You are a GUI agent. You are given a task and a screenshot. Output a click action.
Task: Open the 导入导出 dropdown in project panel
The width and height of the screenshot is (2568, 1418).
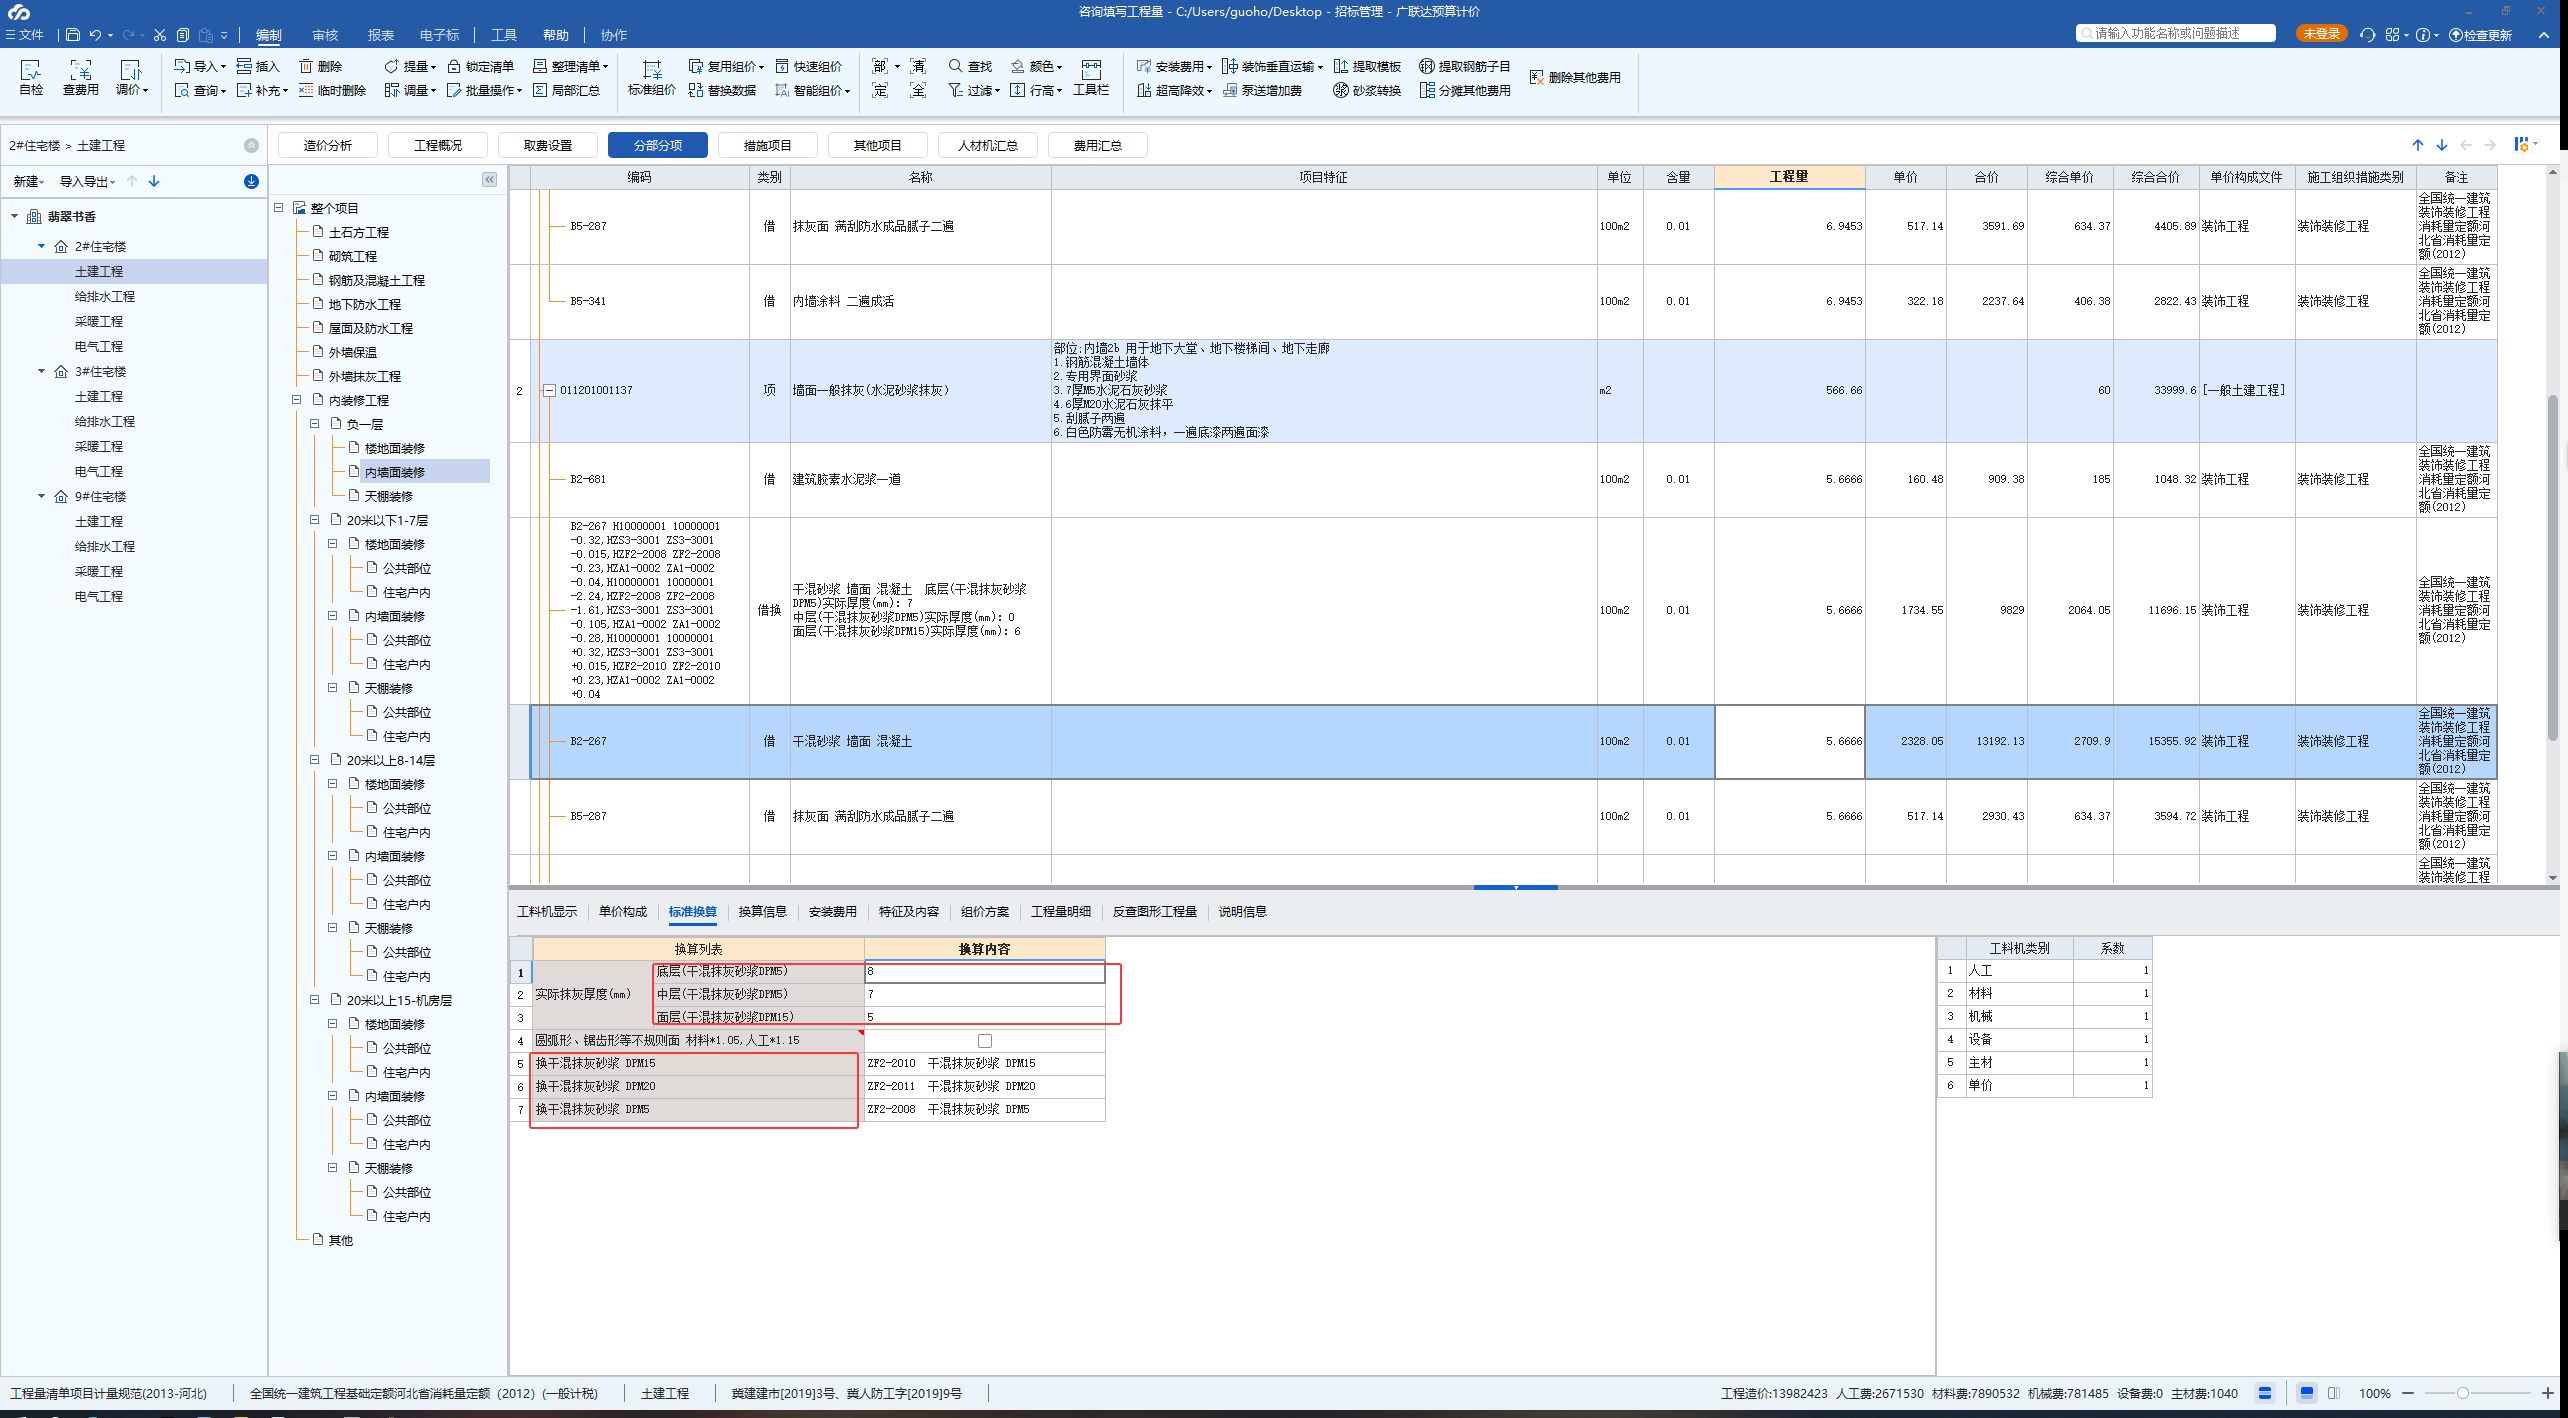[87, 181]
